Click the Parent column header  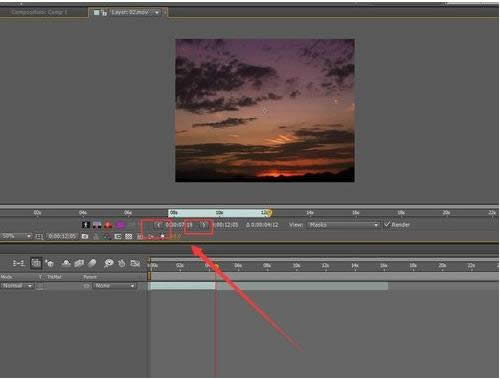point(90,277)
